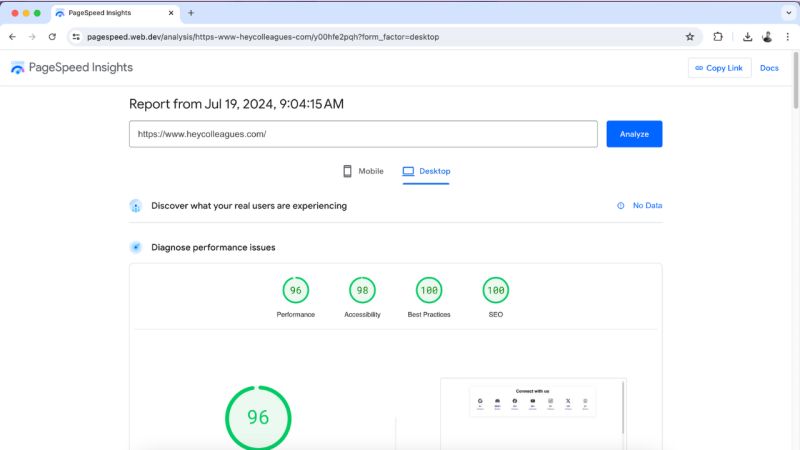Image resolution: width=800 pixels, height=450 pixels.
Task: Click the site information icon in address bar
Action: coord(76,37)
